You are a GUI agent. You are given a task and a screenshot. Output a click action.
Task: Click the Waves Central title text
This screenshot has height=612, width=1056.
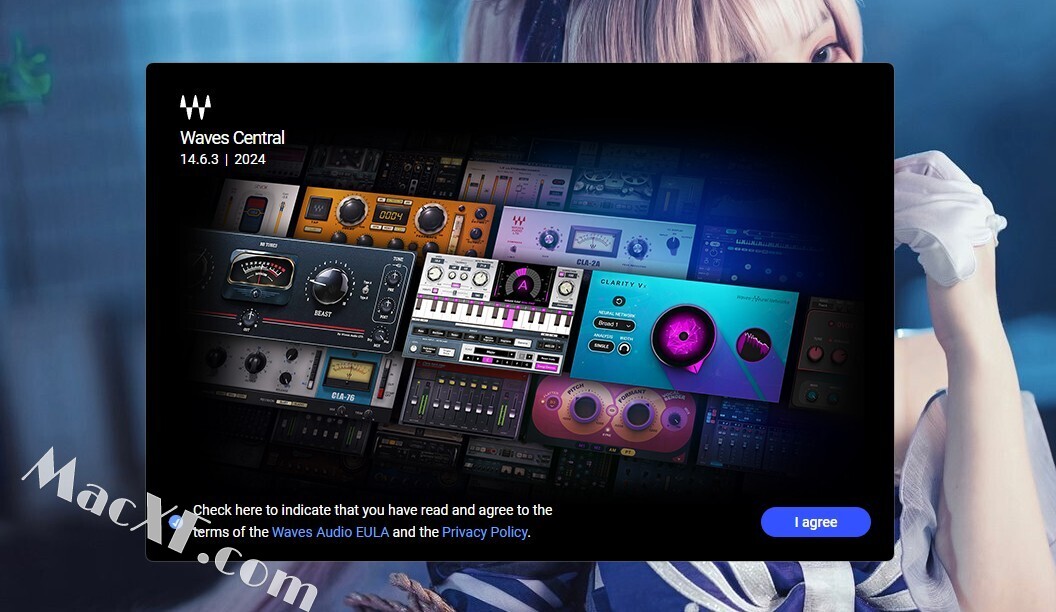(x=232, y=138)
